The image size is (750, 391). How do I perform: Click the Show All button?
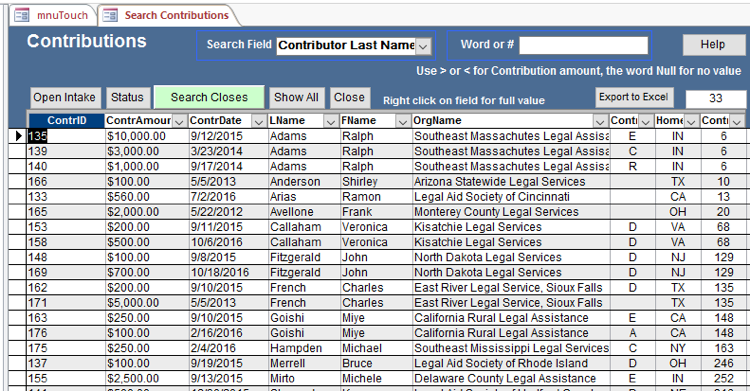pyautogui.click(x=297, y=98)
